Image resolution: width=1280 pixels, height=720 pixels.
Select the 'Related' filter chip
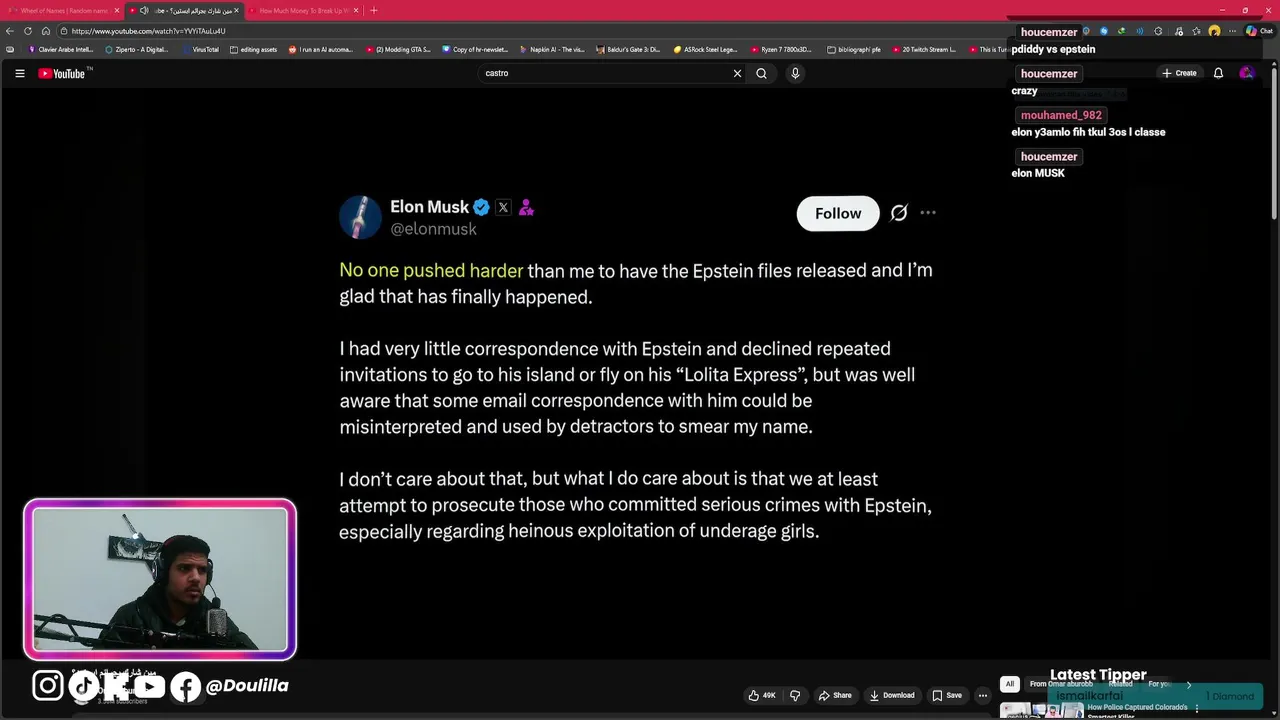[x=1120, y=684]
